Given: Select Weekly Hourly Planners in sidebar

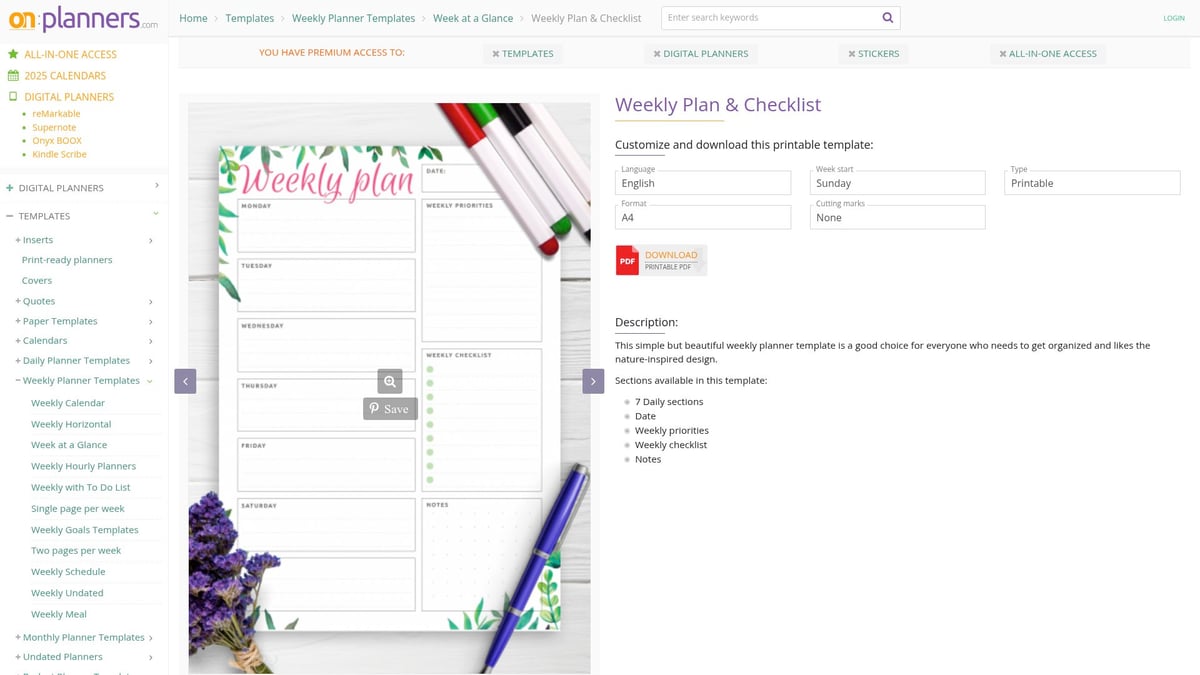Looking at the screenshot, I should [83, 466].
